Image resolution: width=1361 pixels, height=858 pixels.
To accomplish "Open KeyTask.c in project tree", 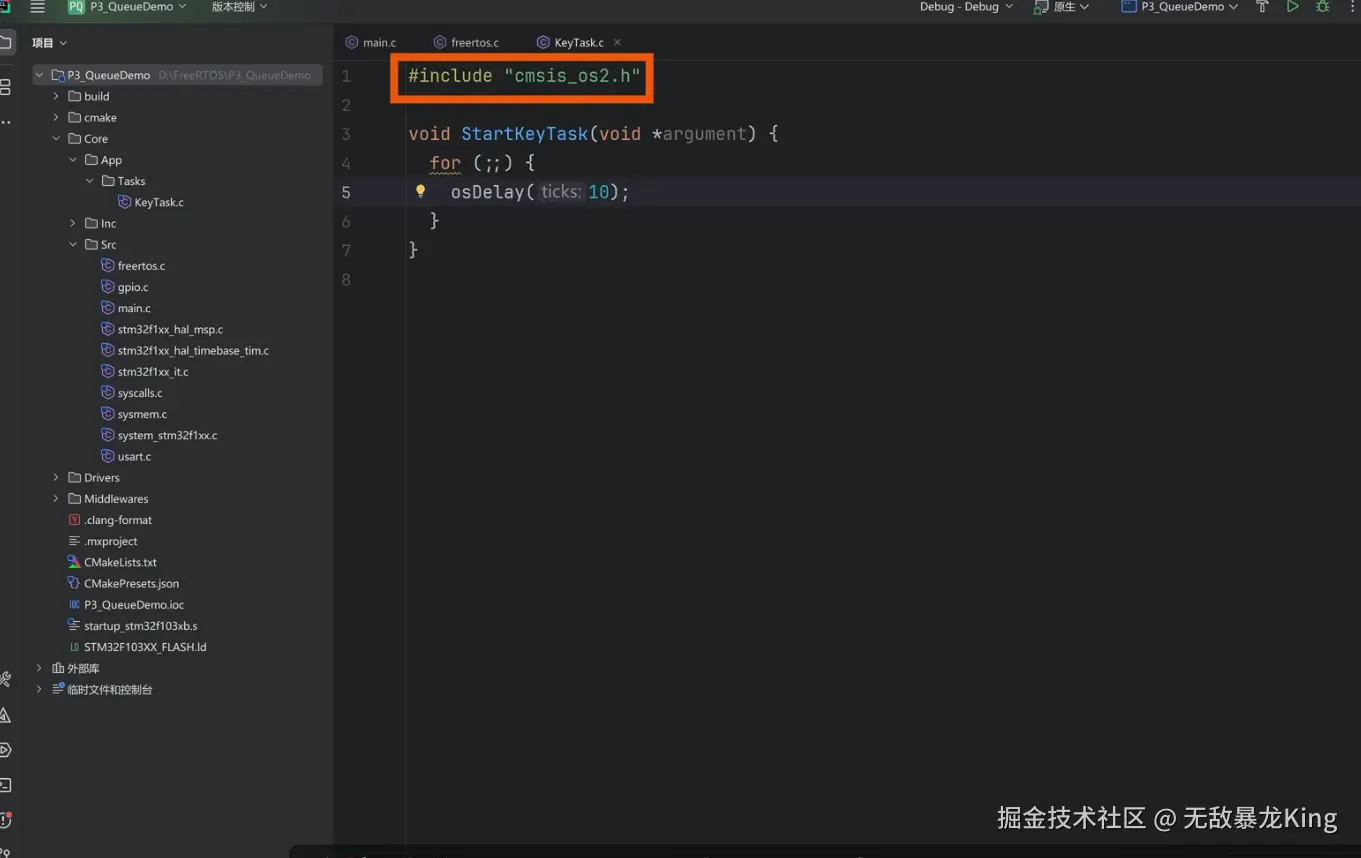I will point(159,202).
